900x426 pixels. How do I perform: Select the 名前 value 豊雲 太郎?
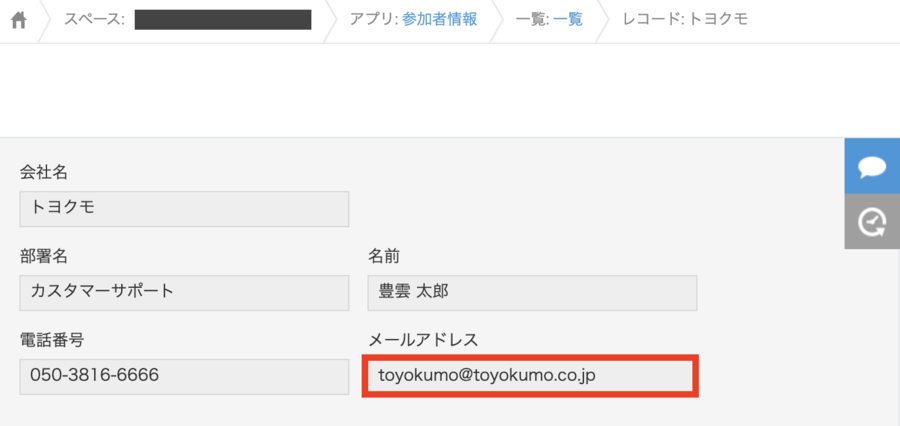pos(533,293)
